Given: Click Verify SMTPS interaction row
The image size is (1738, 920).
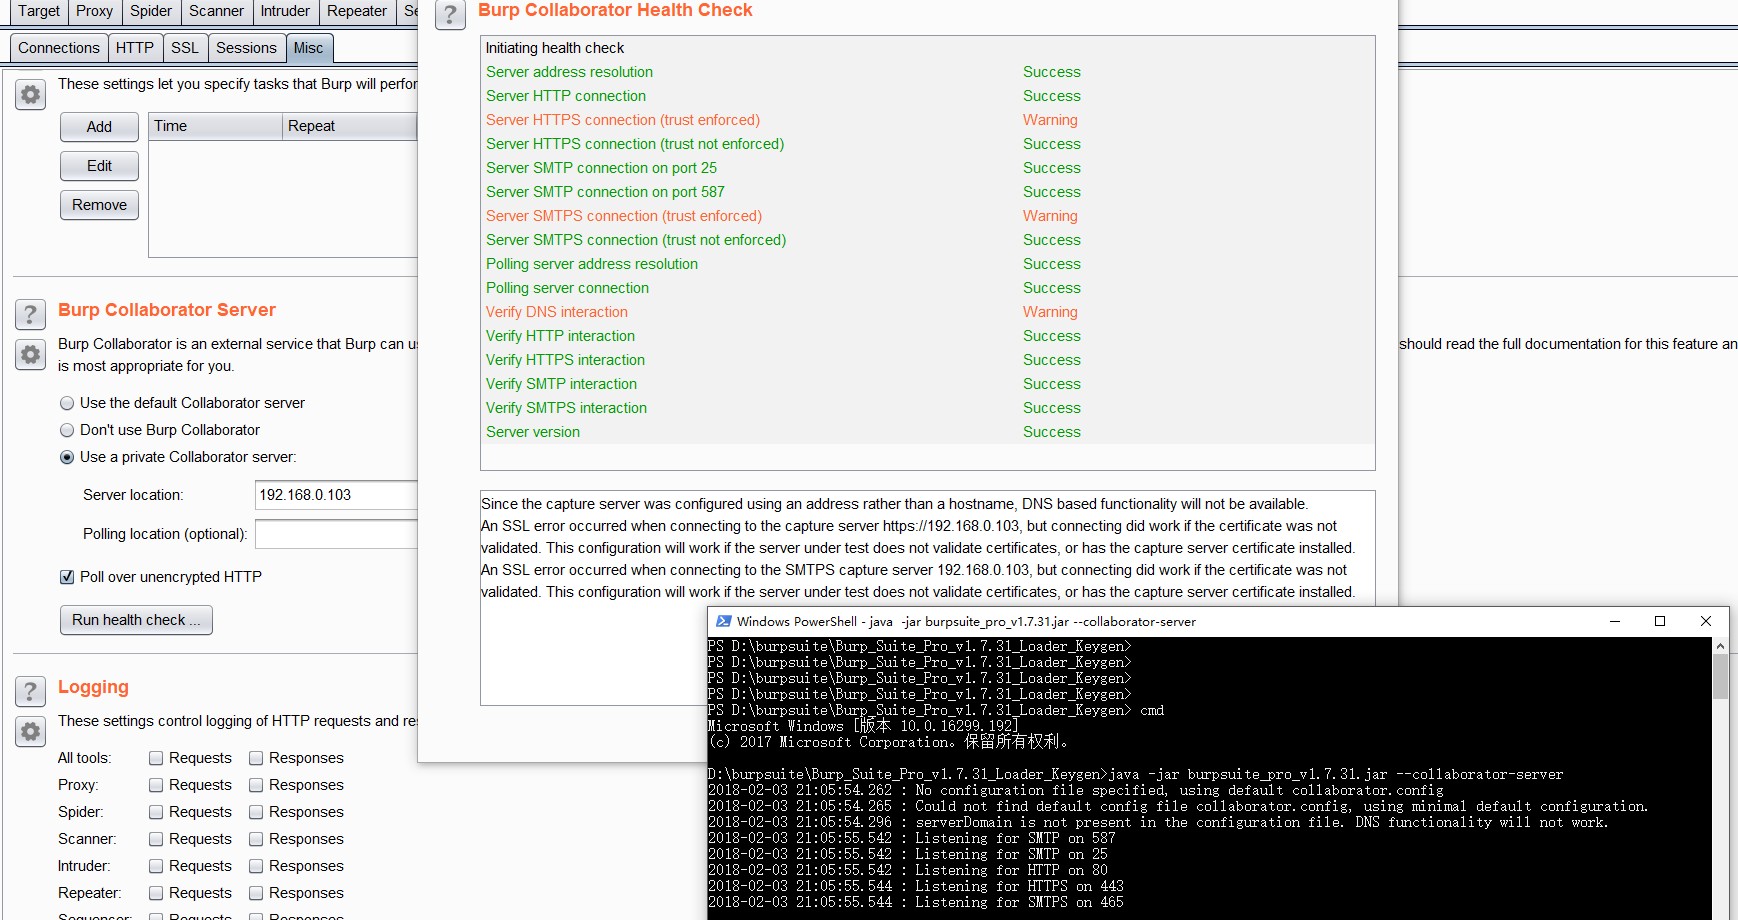Looking at the screenshot, I should tap(928, 408).
